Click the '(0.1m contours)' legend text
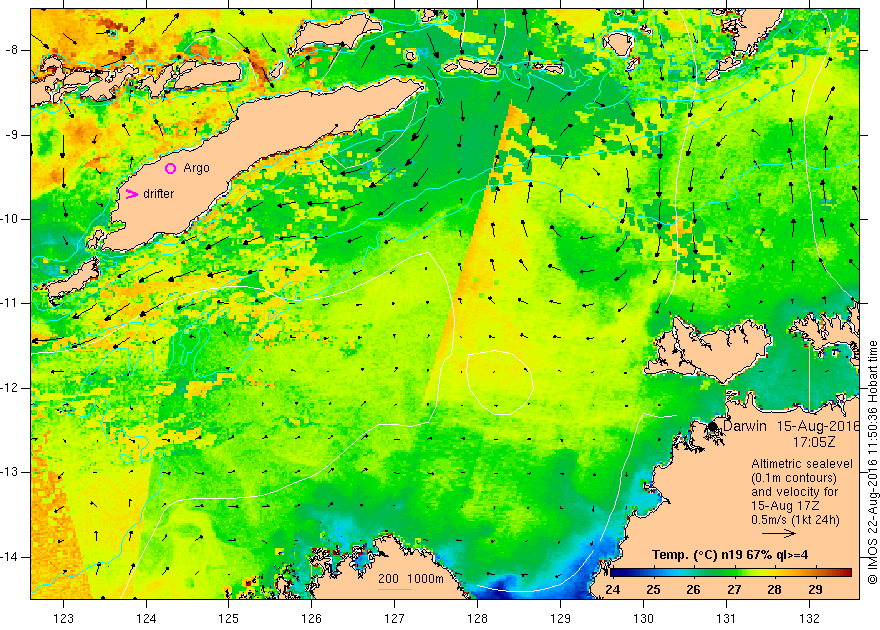This screenshot has height=630, width=880. coord(794,478)
